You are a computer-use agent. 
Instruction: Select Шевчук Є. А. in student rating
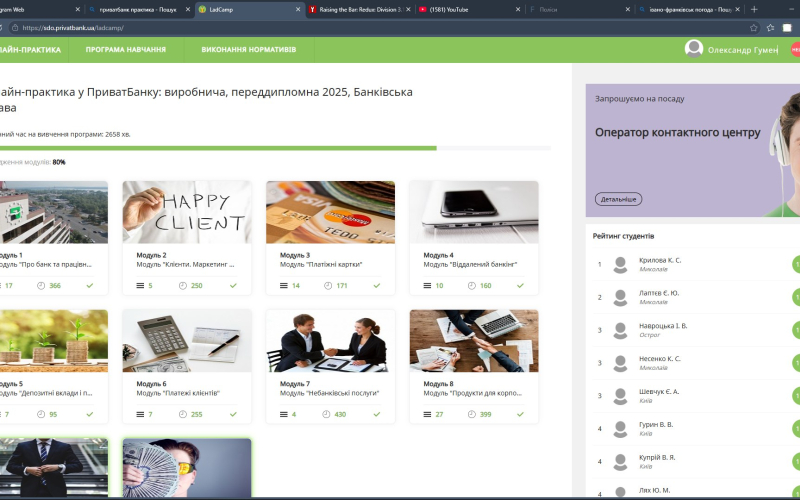click(659, 391)
